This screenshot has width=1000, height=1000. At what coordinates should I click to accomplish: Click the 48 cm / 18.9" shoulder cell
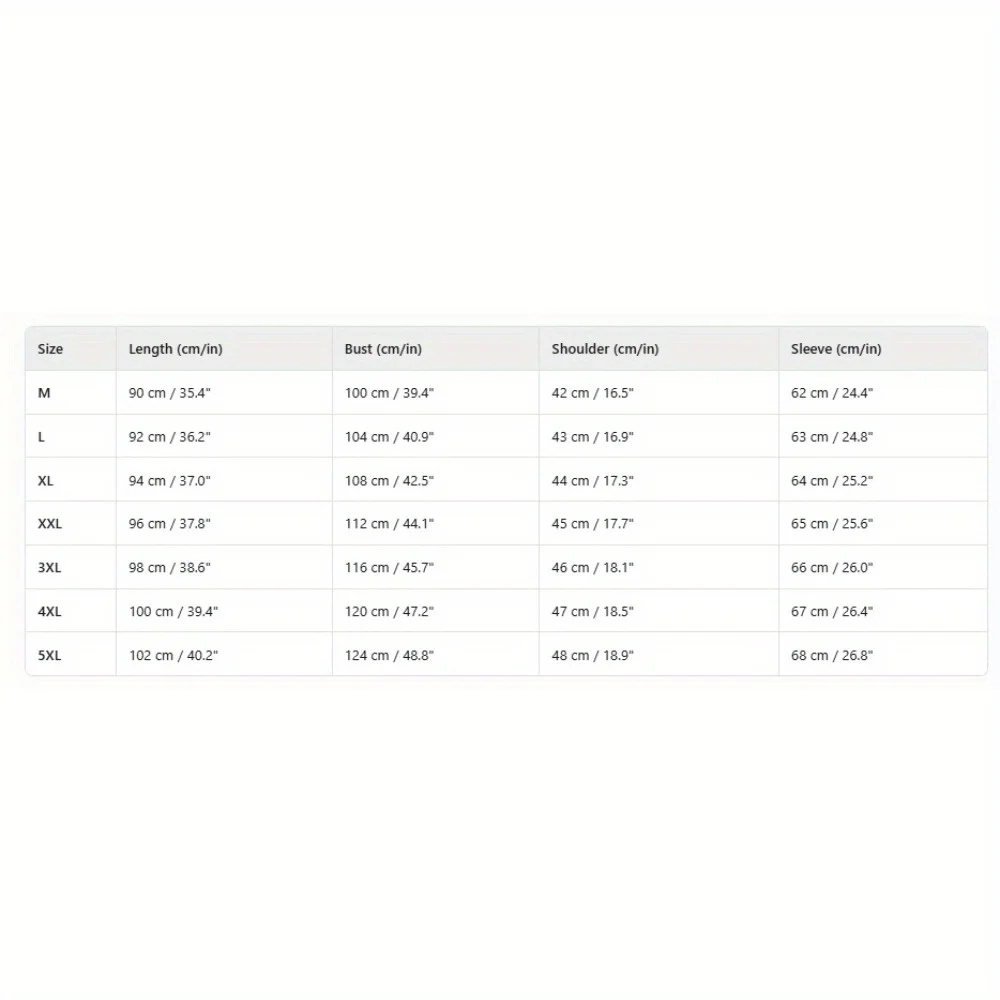[592, 656]
